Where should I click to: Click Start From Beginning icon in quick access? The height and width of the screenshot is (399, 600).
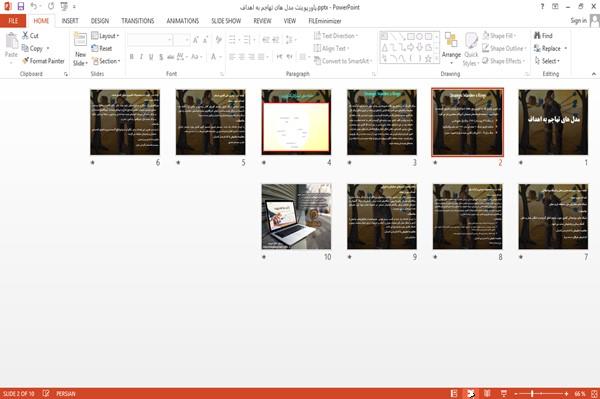(x=64, y=7)
